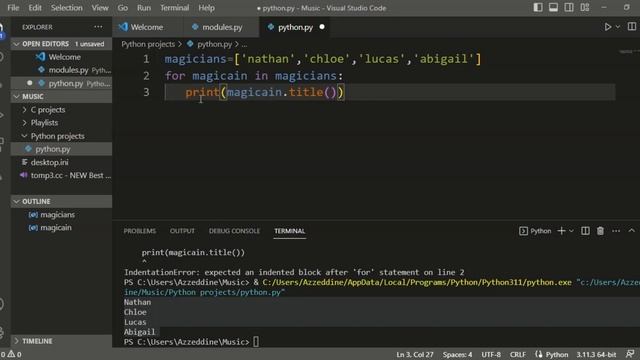Select the Terminal panel tab
The width and height of the screenshot is (640, 360).
click(x=289, y=231)
